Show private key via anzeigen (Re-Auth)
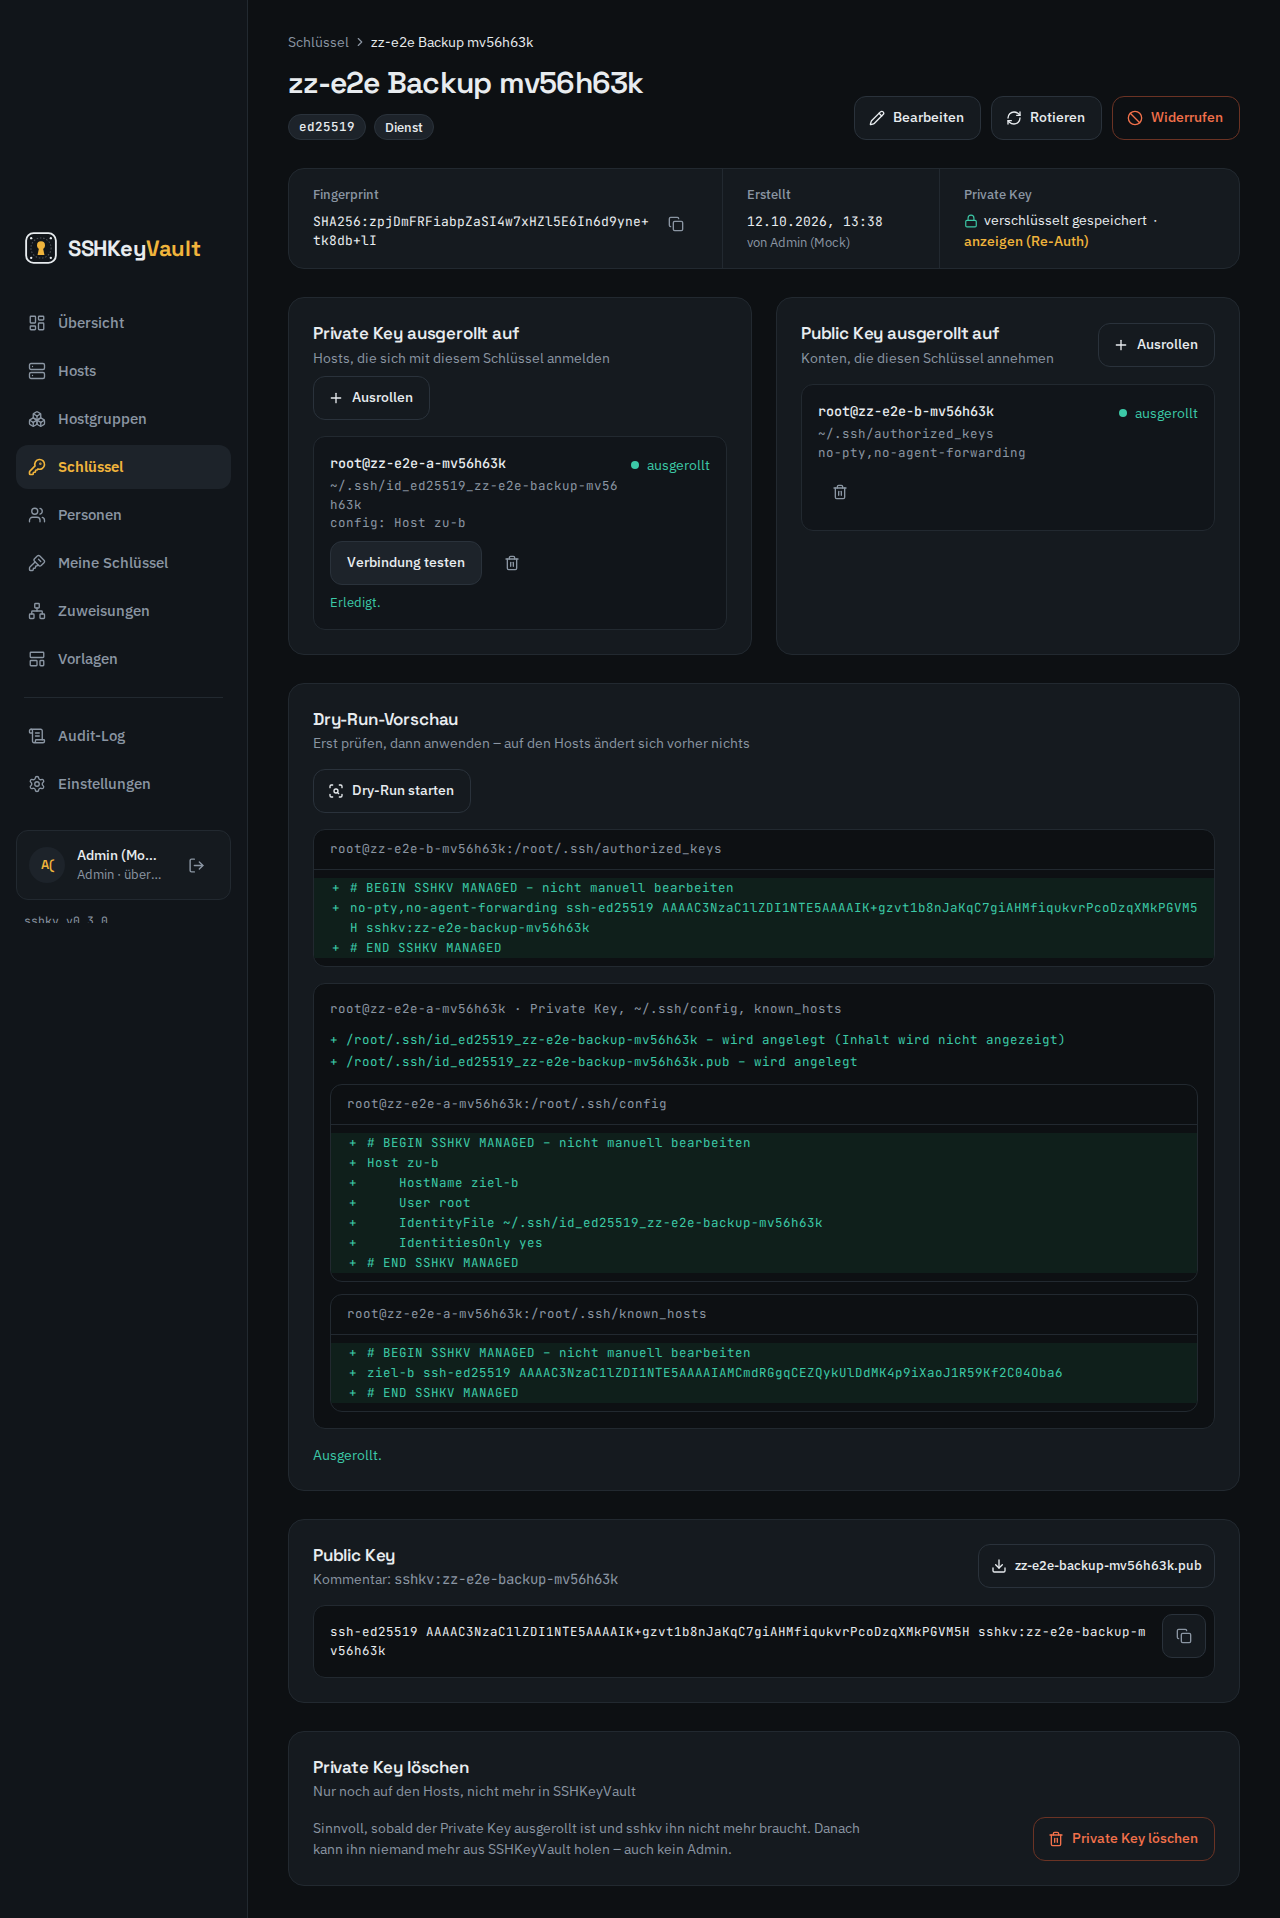This screenshot has width=1280, height=1918. (1026, 241)
